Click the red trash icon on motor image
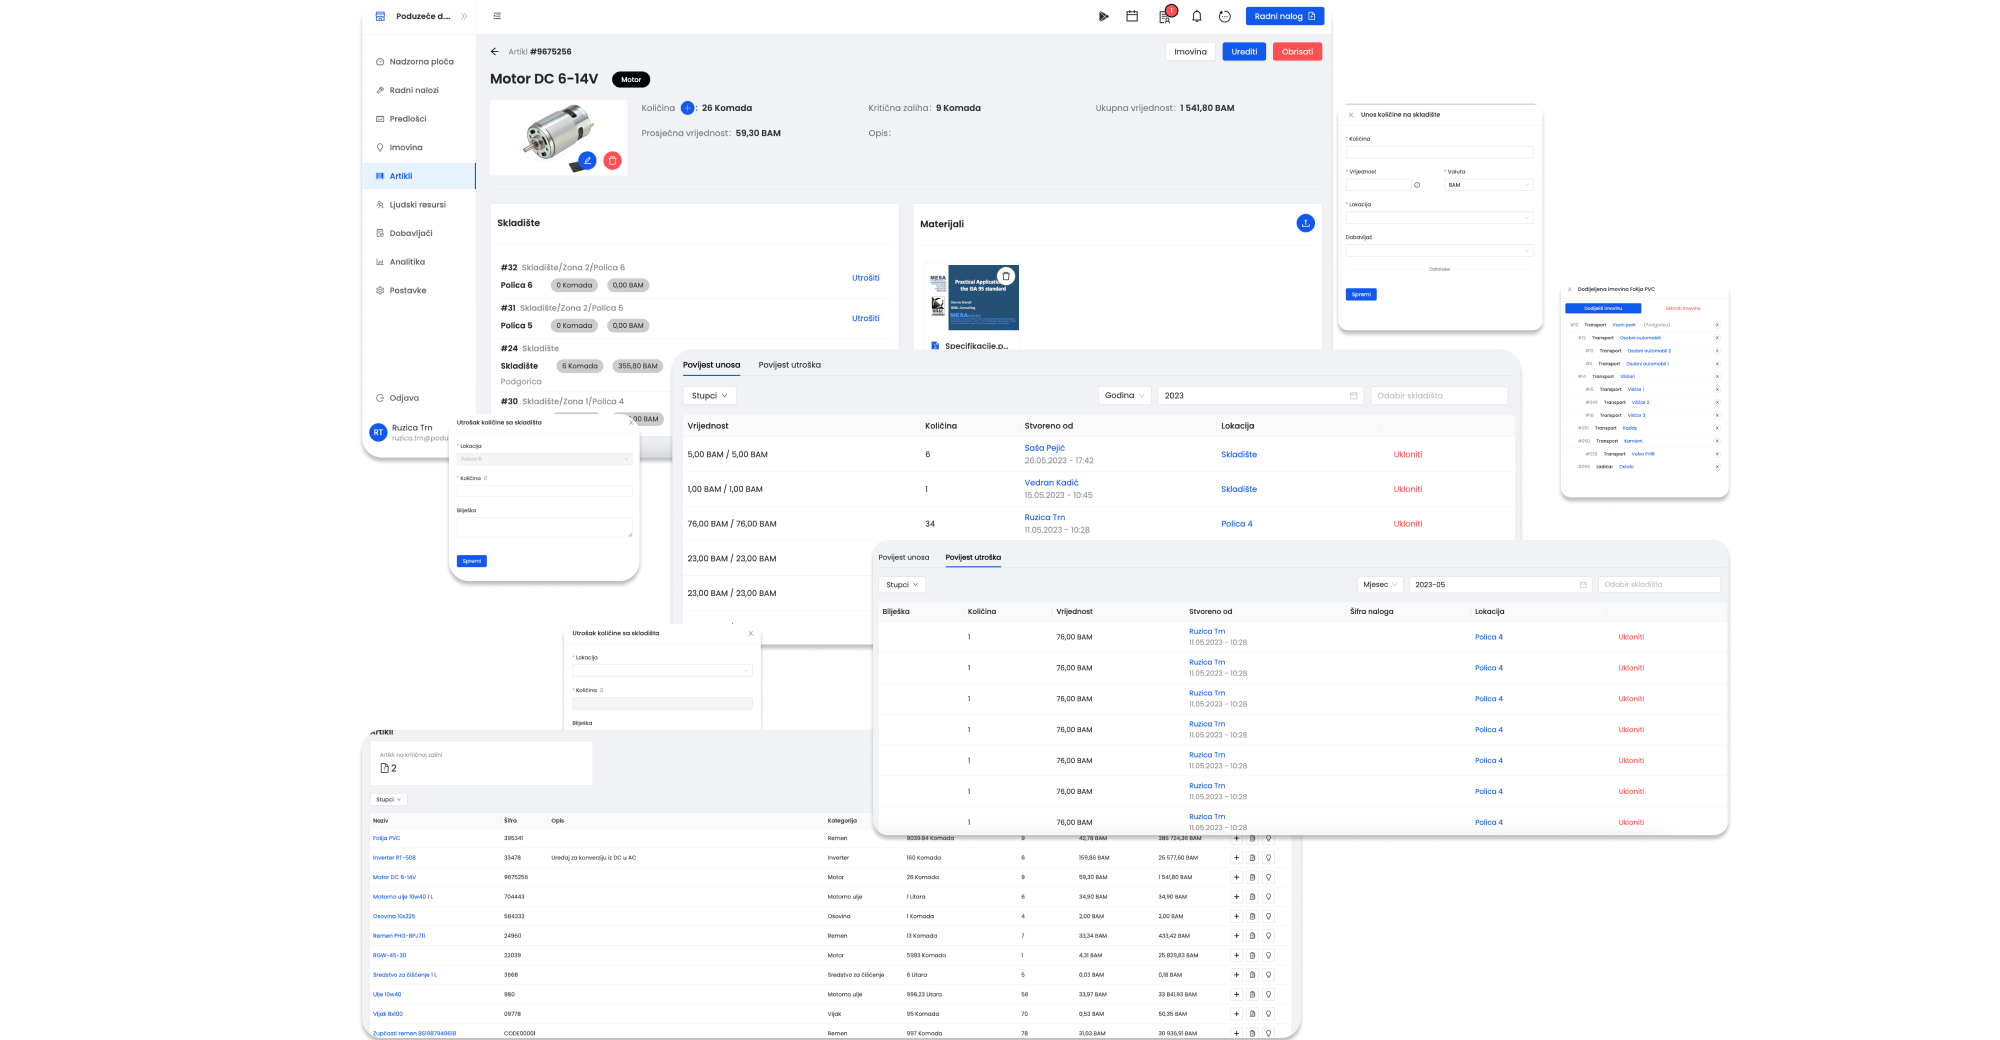Image resolution: width=2000 pixels, height=1040 pixels. click(x=613, y=160)
